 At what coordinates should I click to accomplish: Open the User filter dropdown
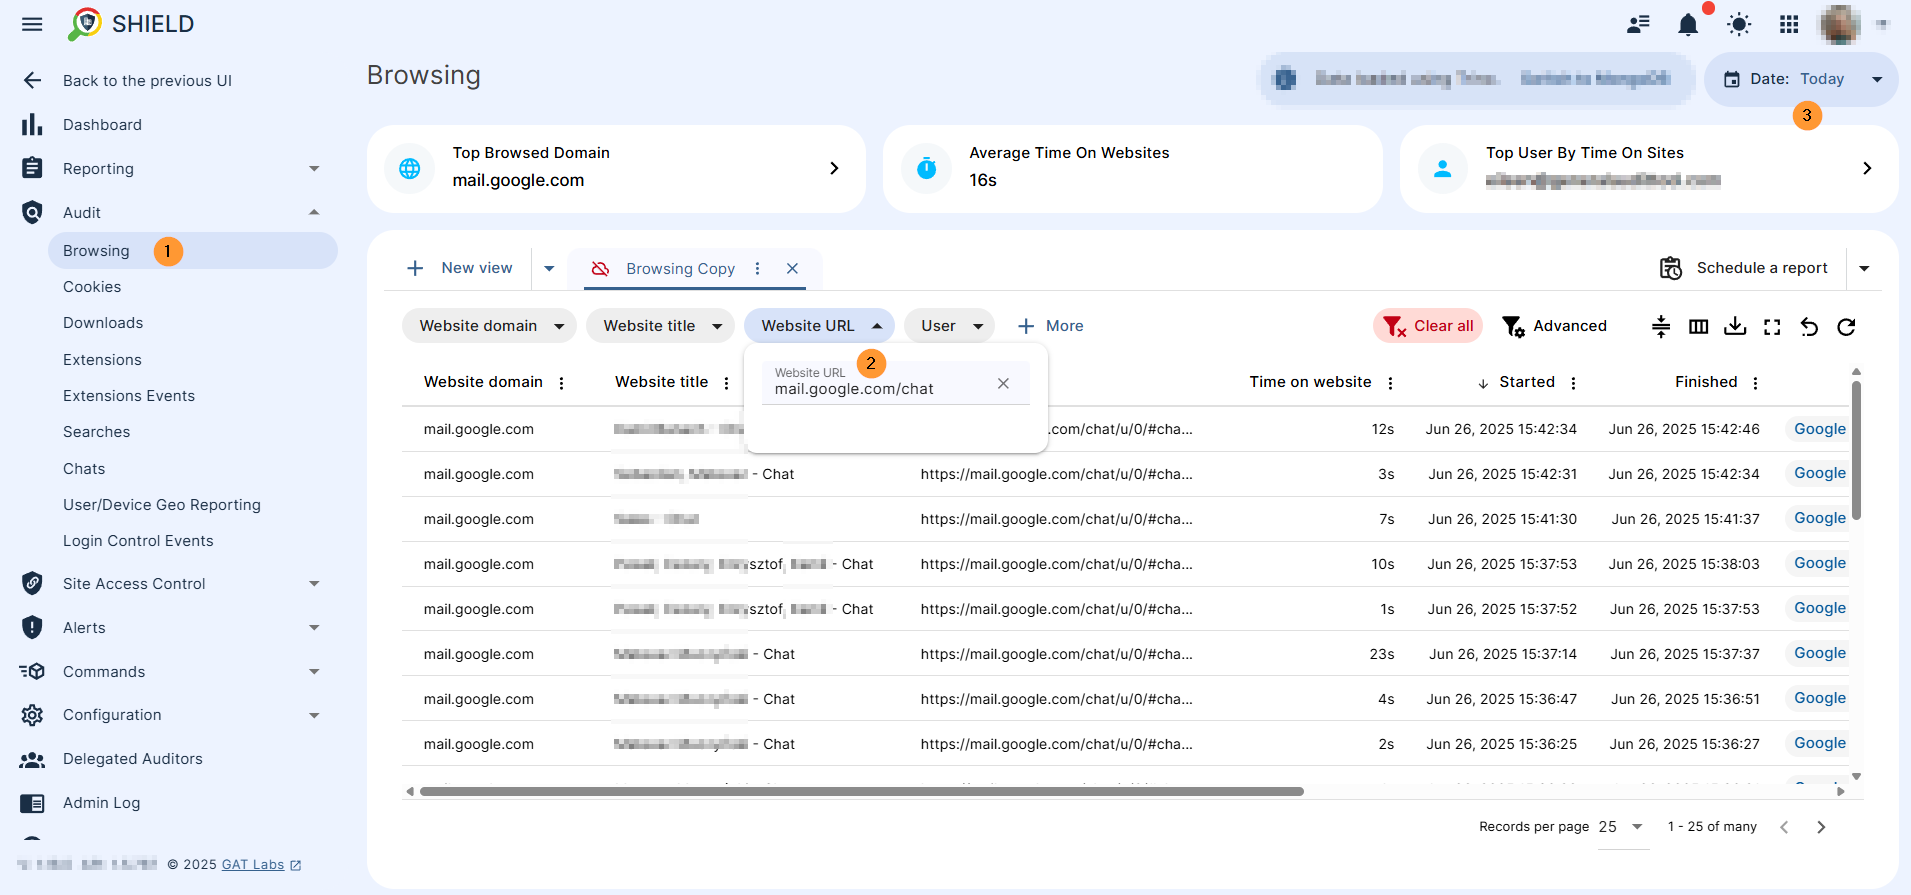(x=949, y=326)
